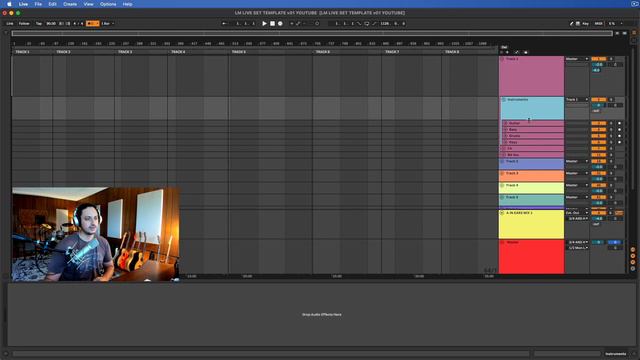Open the Create menu
This screenshot has width=640, height=360.
(70, 4)
